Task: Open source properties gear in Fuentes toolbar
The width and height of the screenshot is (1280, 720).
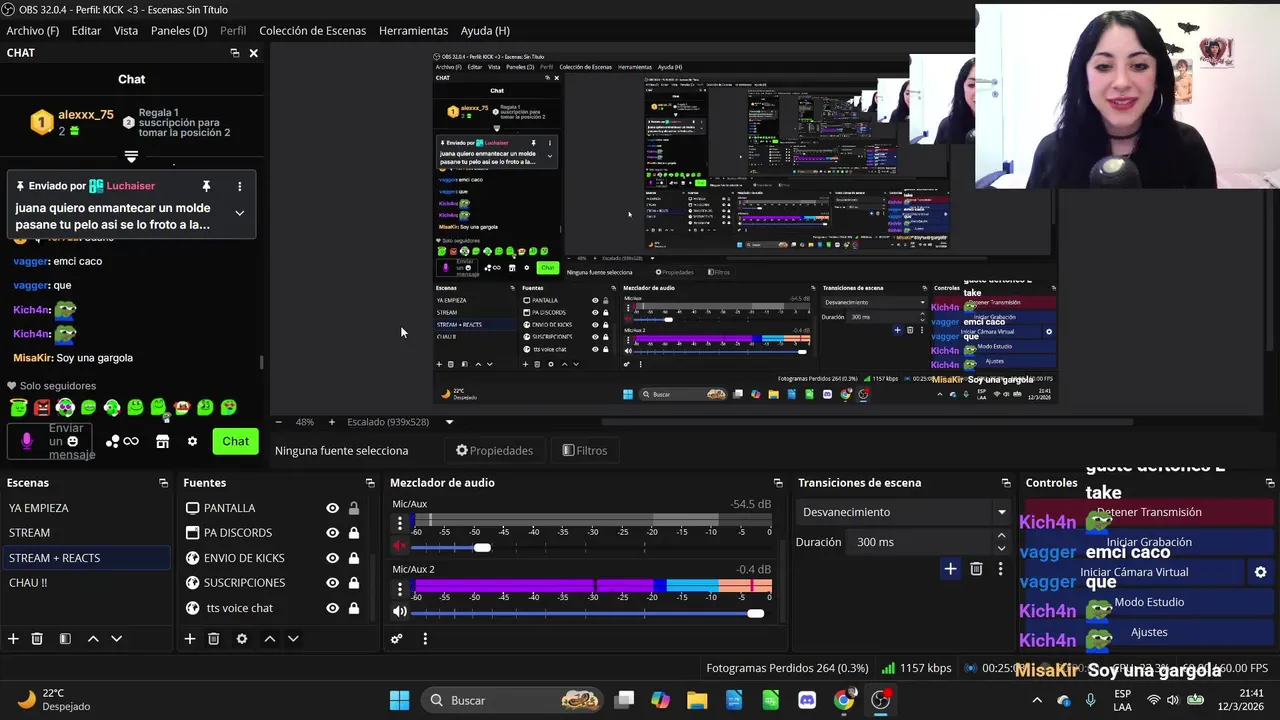Action: coord(241,638)
